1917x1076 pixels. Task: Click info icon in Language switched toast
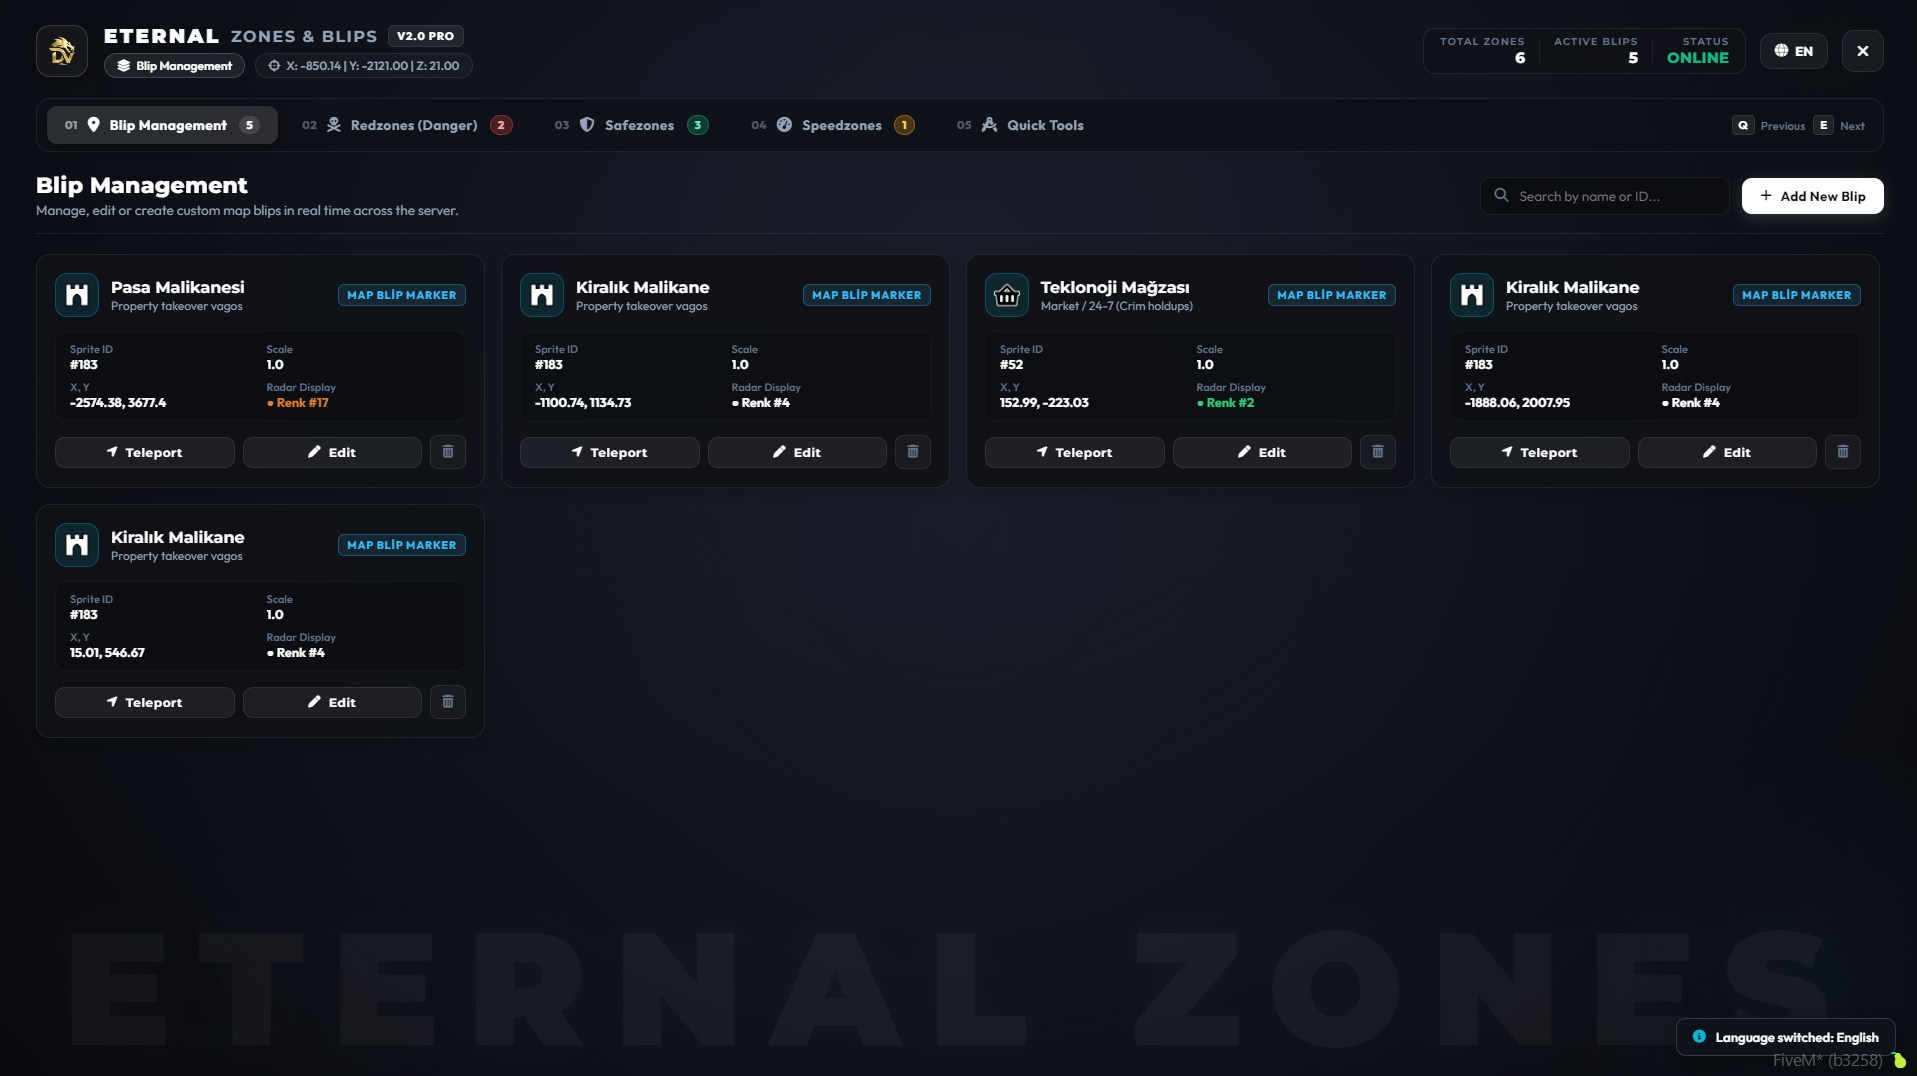click(x=1699, y=1037)
